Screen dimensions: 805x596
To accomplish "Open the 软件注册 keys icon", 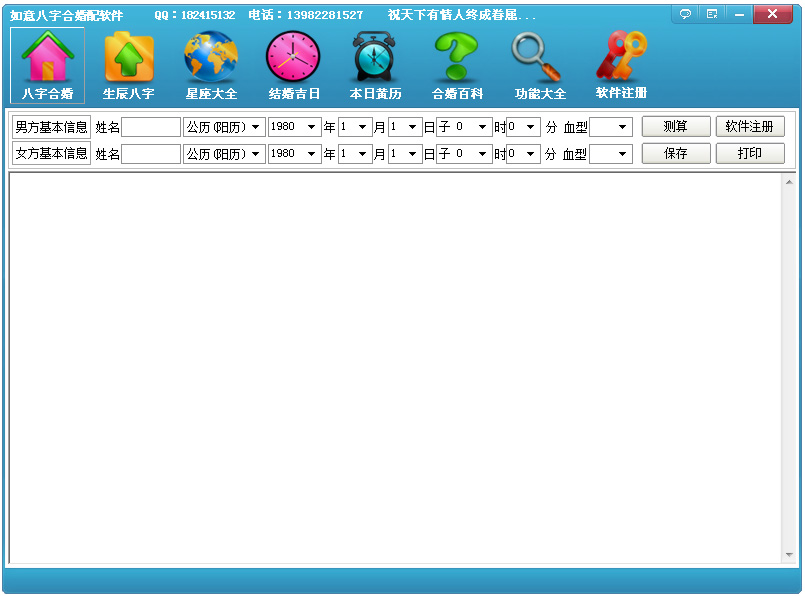I will pos(621,56).
